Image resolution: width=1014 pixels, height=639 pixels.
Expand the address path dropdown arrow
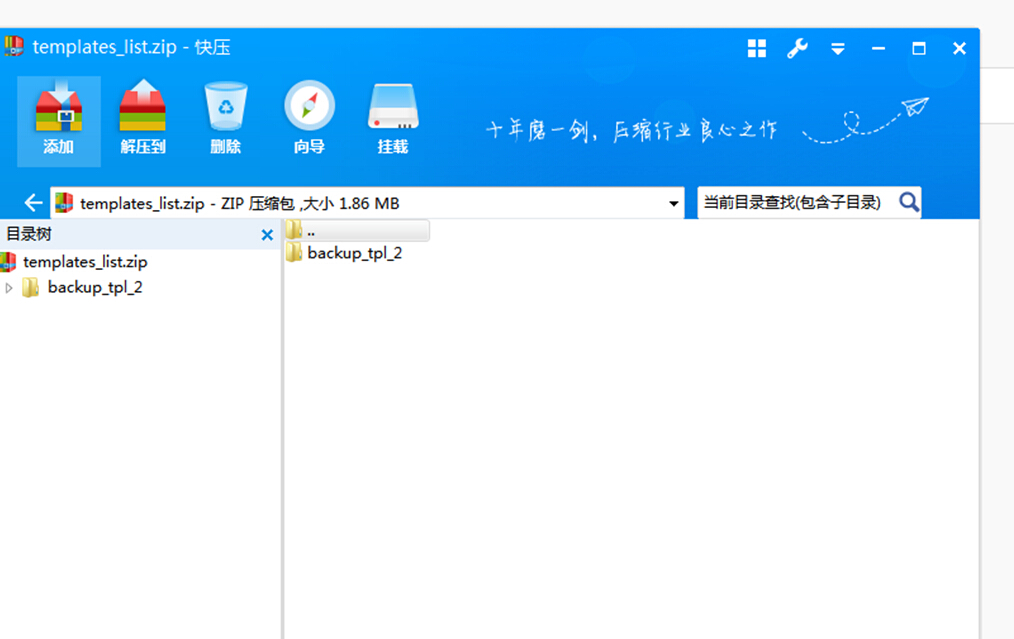pos(673,204)
